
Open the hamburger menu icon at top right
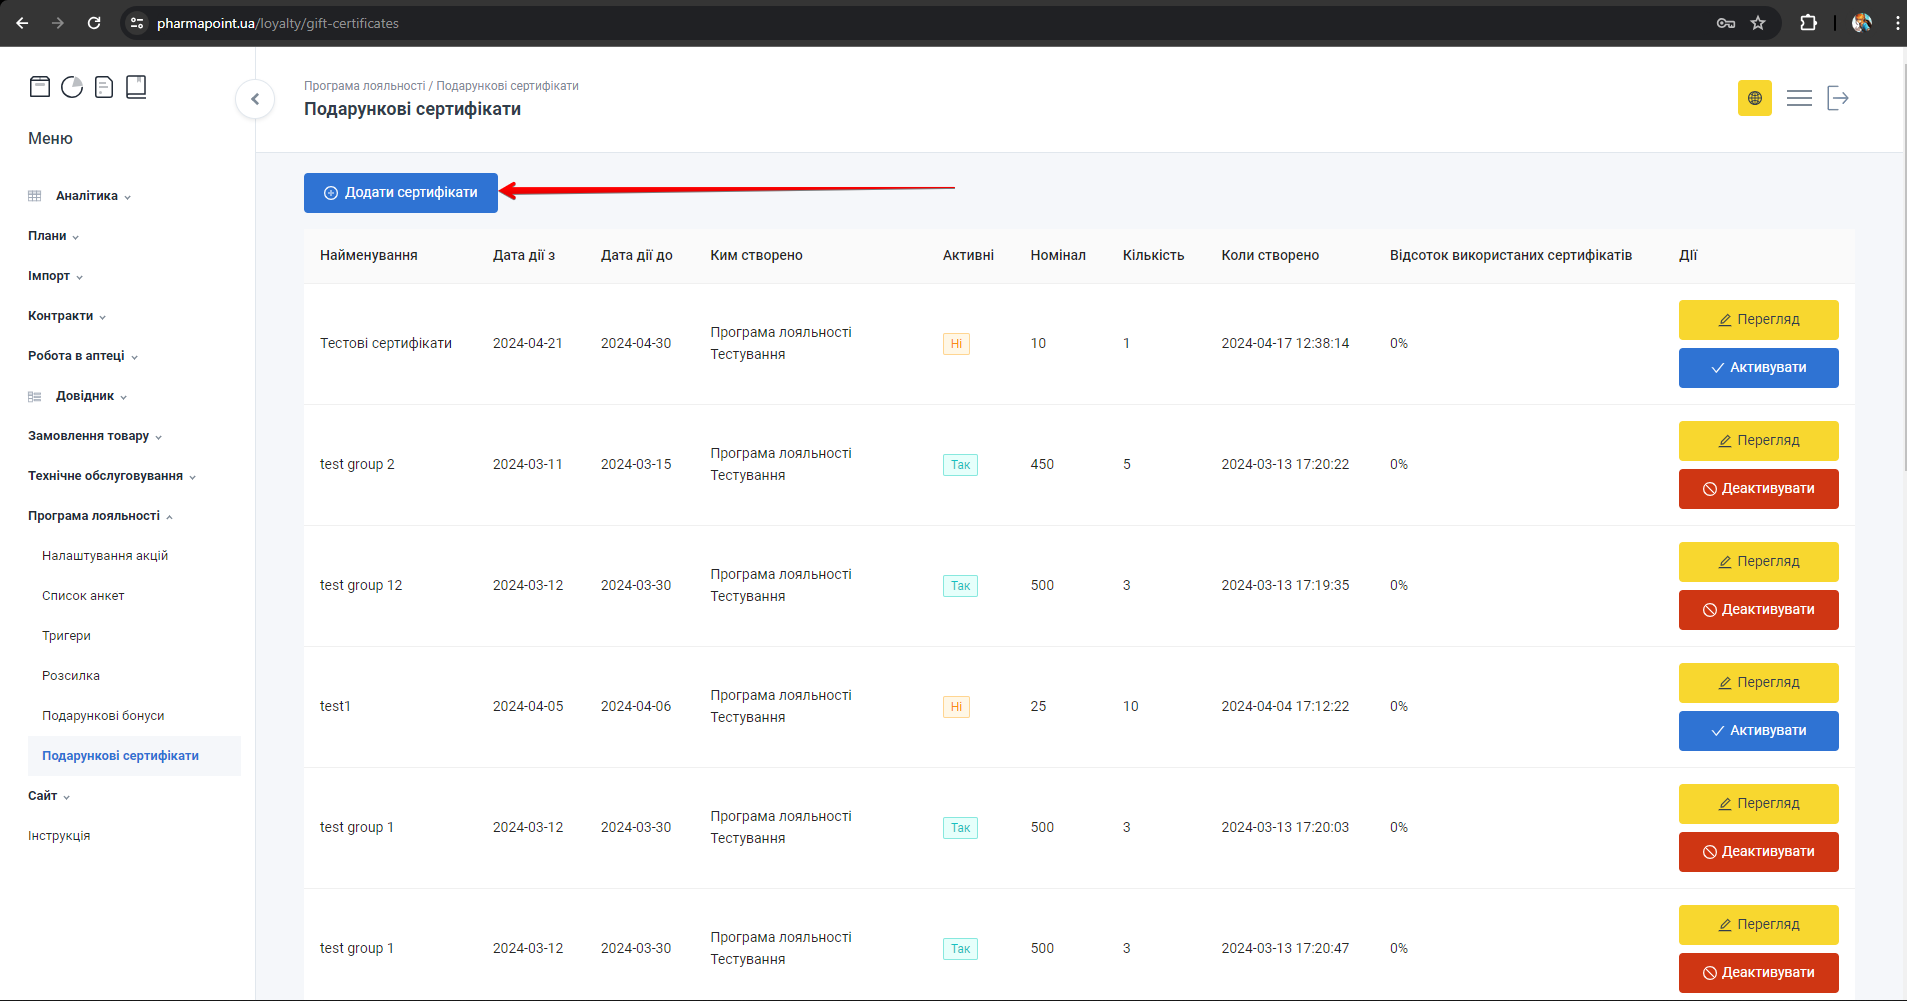point(1799,98)
